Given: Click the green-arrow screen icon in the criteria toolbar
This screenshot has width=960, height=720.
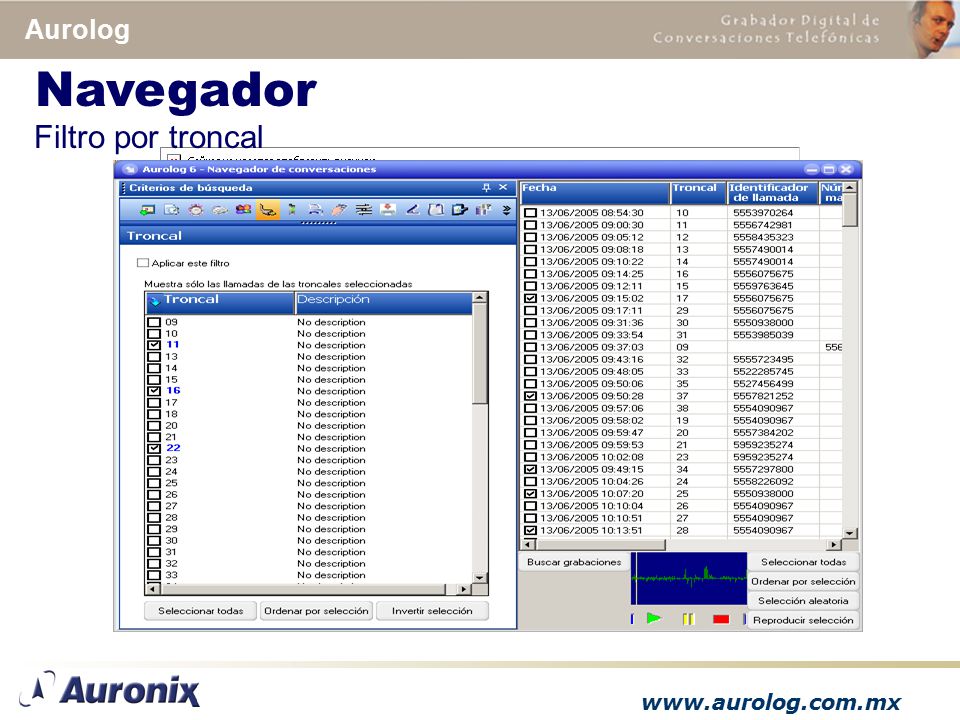Looking at the screenshot, I should coord(148,210).
